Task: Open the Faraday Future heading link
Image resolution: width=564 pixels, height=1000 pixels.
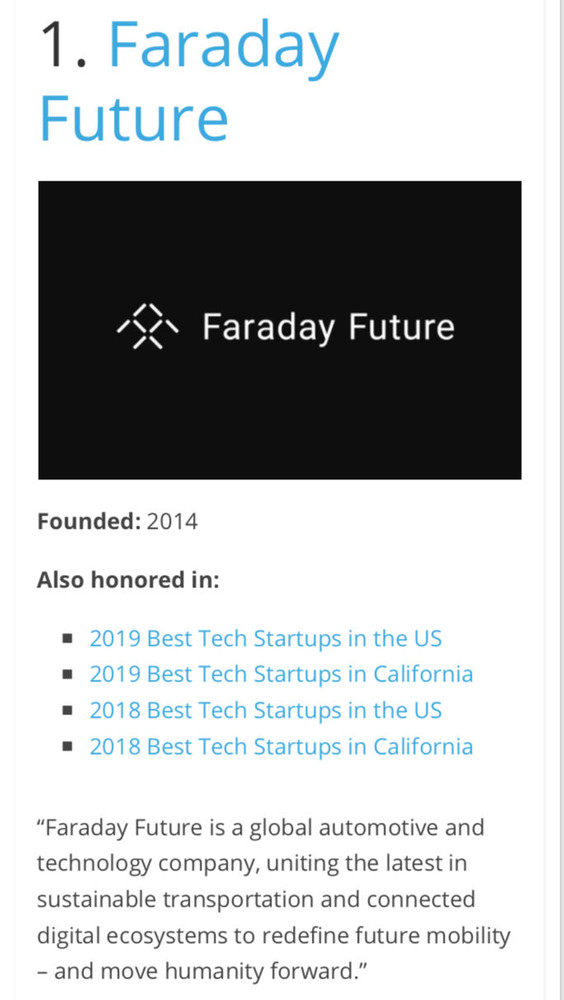Action: click(x=189, y=82)
